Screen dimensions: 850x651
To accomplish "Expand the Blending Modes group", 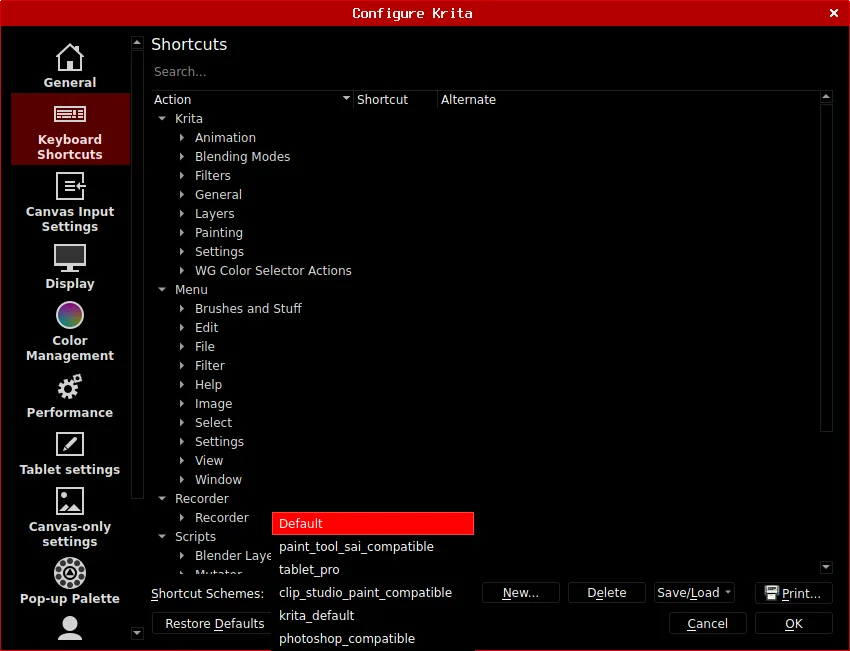I will (182, 157).
